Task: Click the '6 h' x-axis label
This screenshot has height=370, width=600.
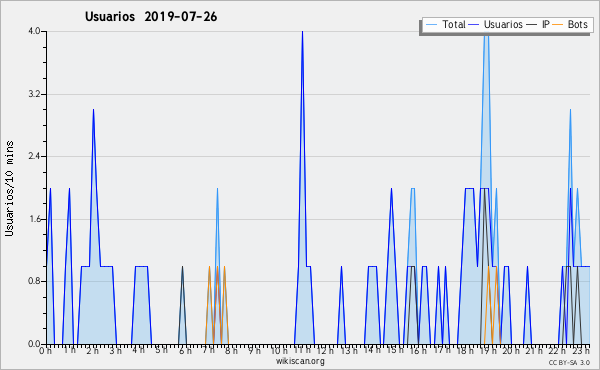Action: click(186, 350)
